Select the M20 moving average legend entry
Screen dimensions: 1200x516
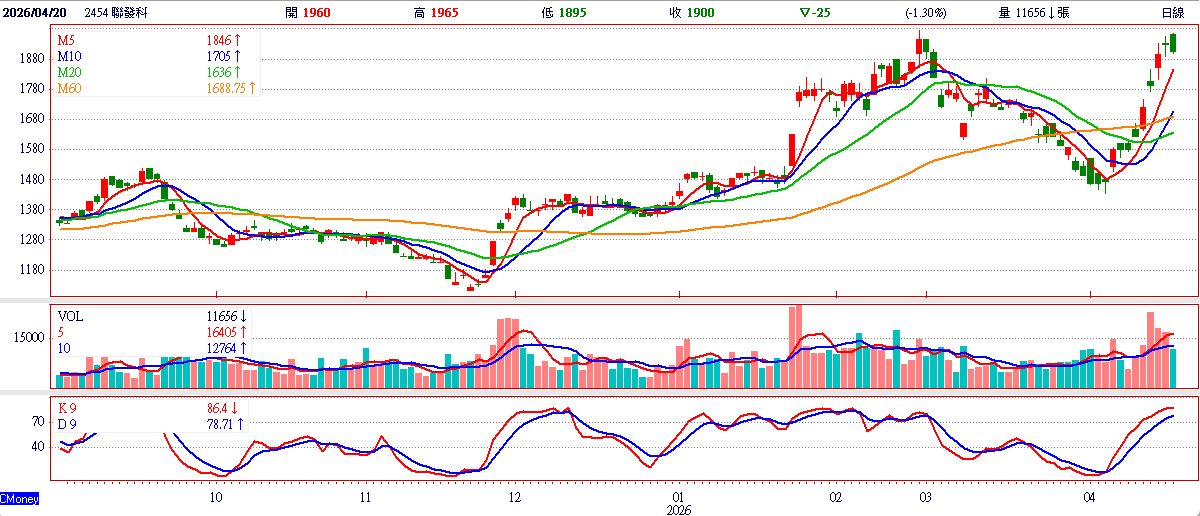point(70,72)
